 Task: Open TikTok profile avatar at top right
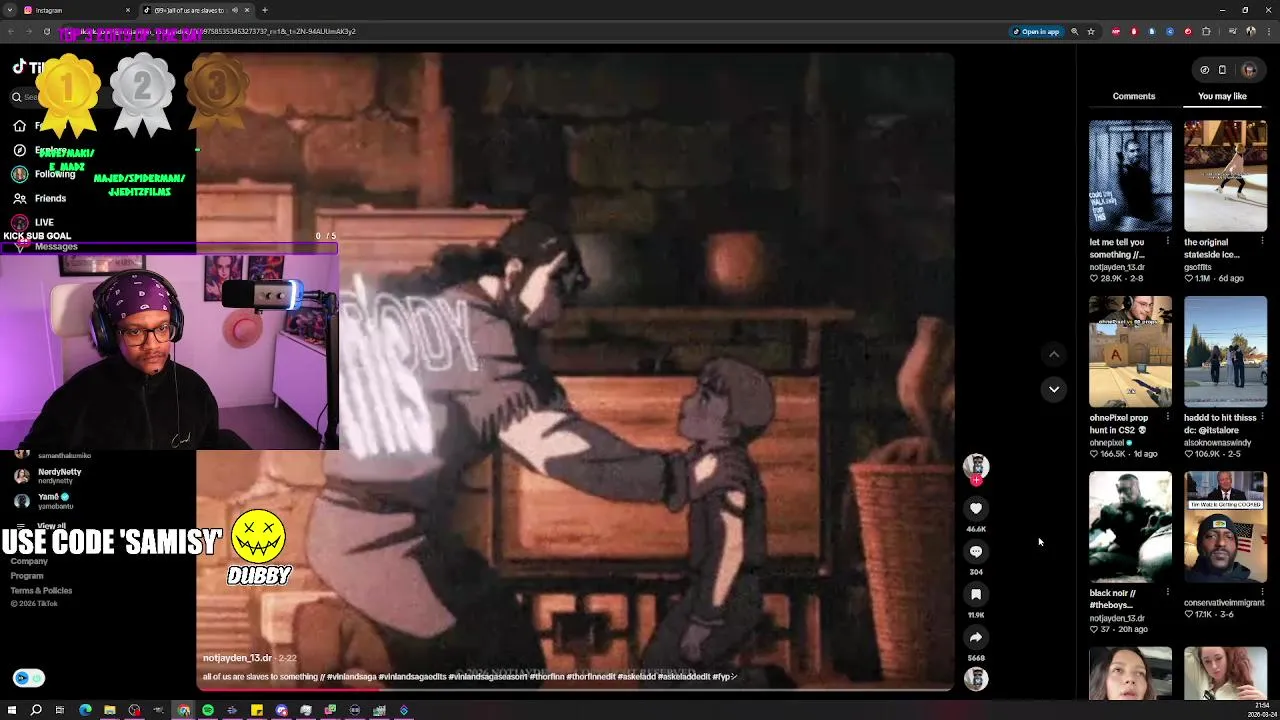[1249, 70]
